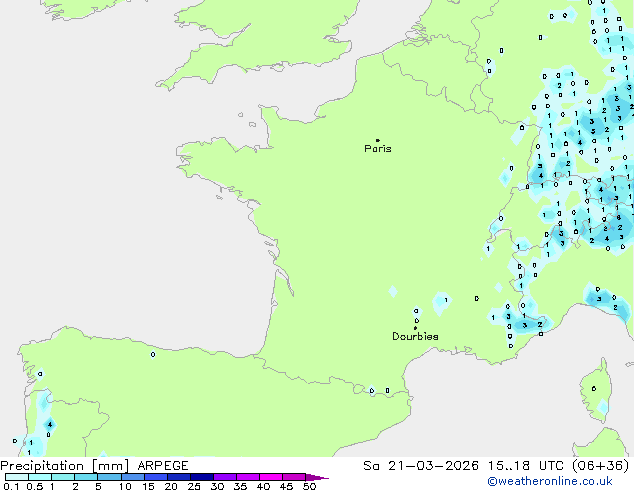Click the Dourbies location marker dot

[x=415, y=327]
